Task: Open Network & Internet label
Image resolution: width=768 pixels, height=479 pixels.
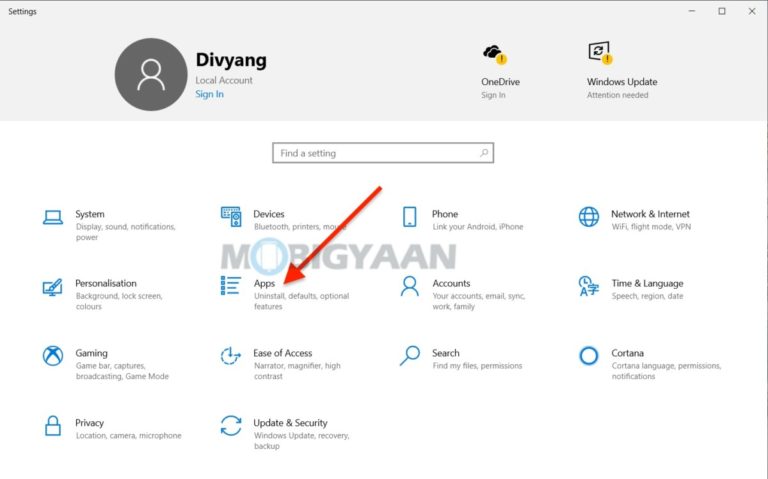Action: pos(650,214)
